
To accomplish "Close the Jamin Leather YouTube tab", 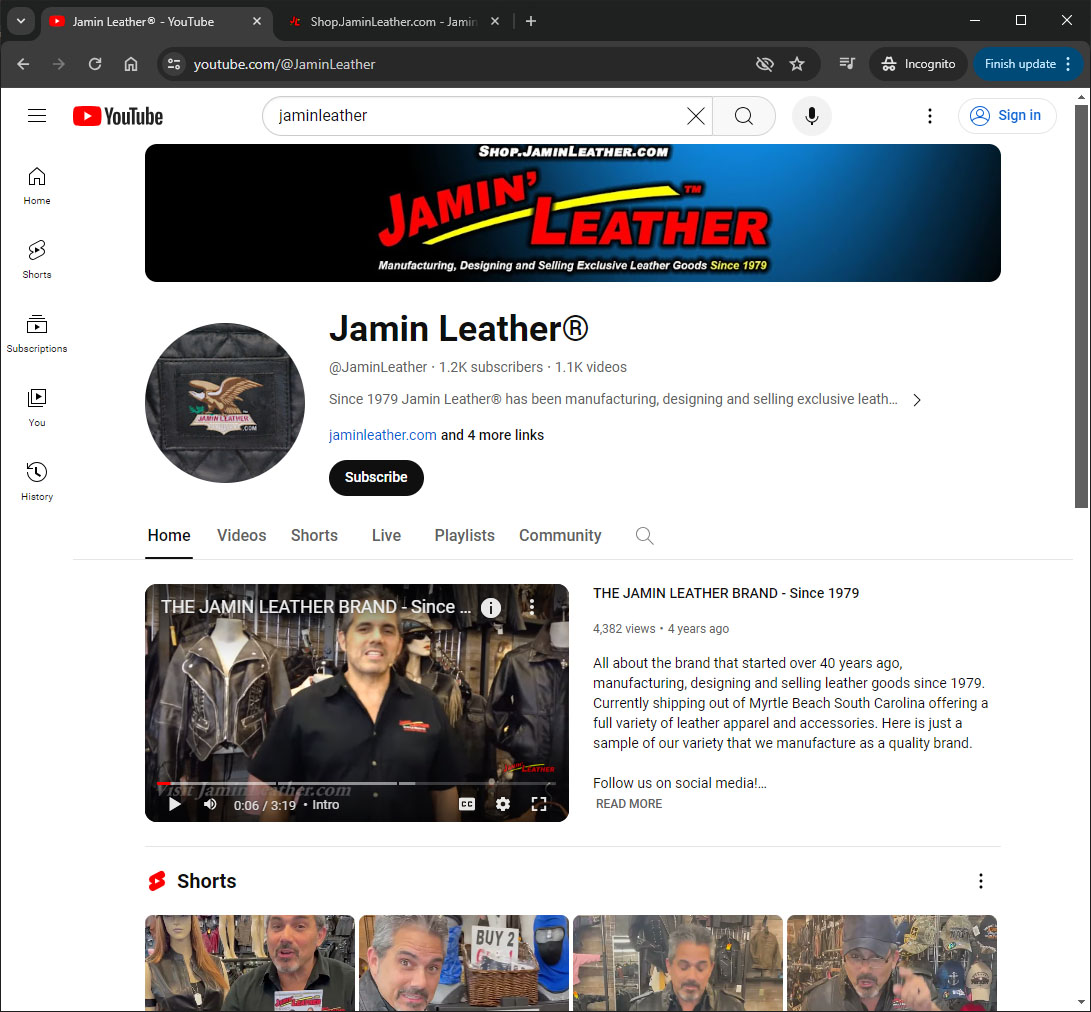I will coord(257,22).
